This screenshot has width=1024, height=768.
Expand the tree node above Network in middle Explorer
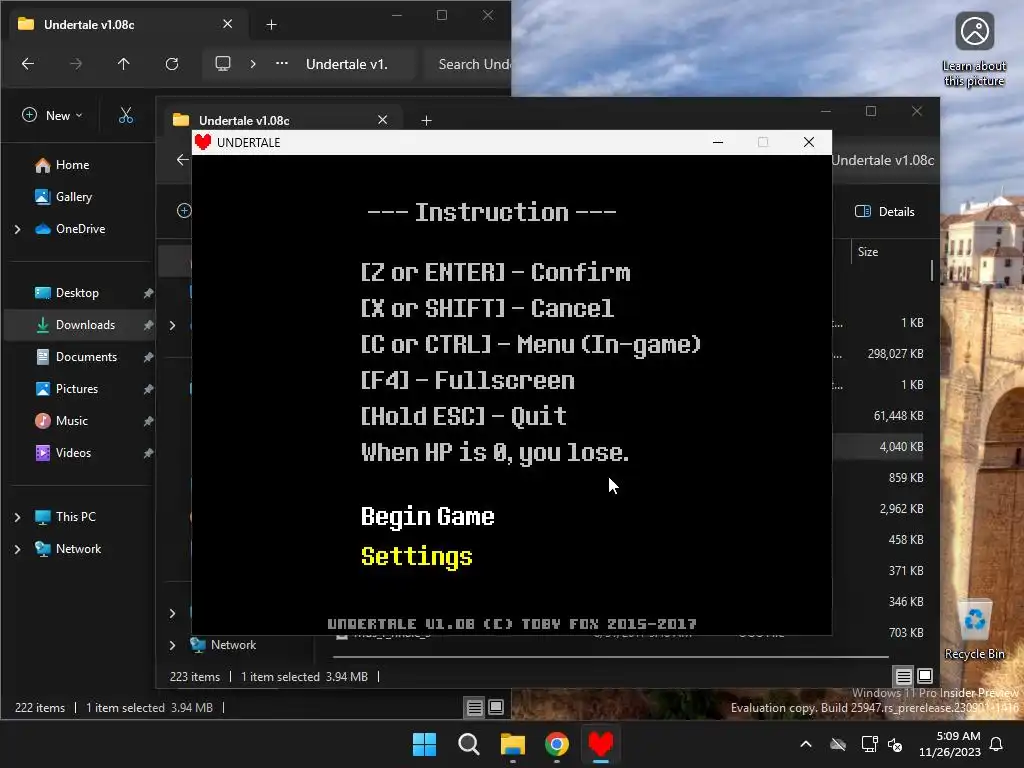pyautogui.click(x=172, y=613)
